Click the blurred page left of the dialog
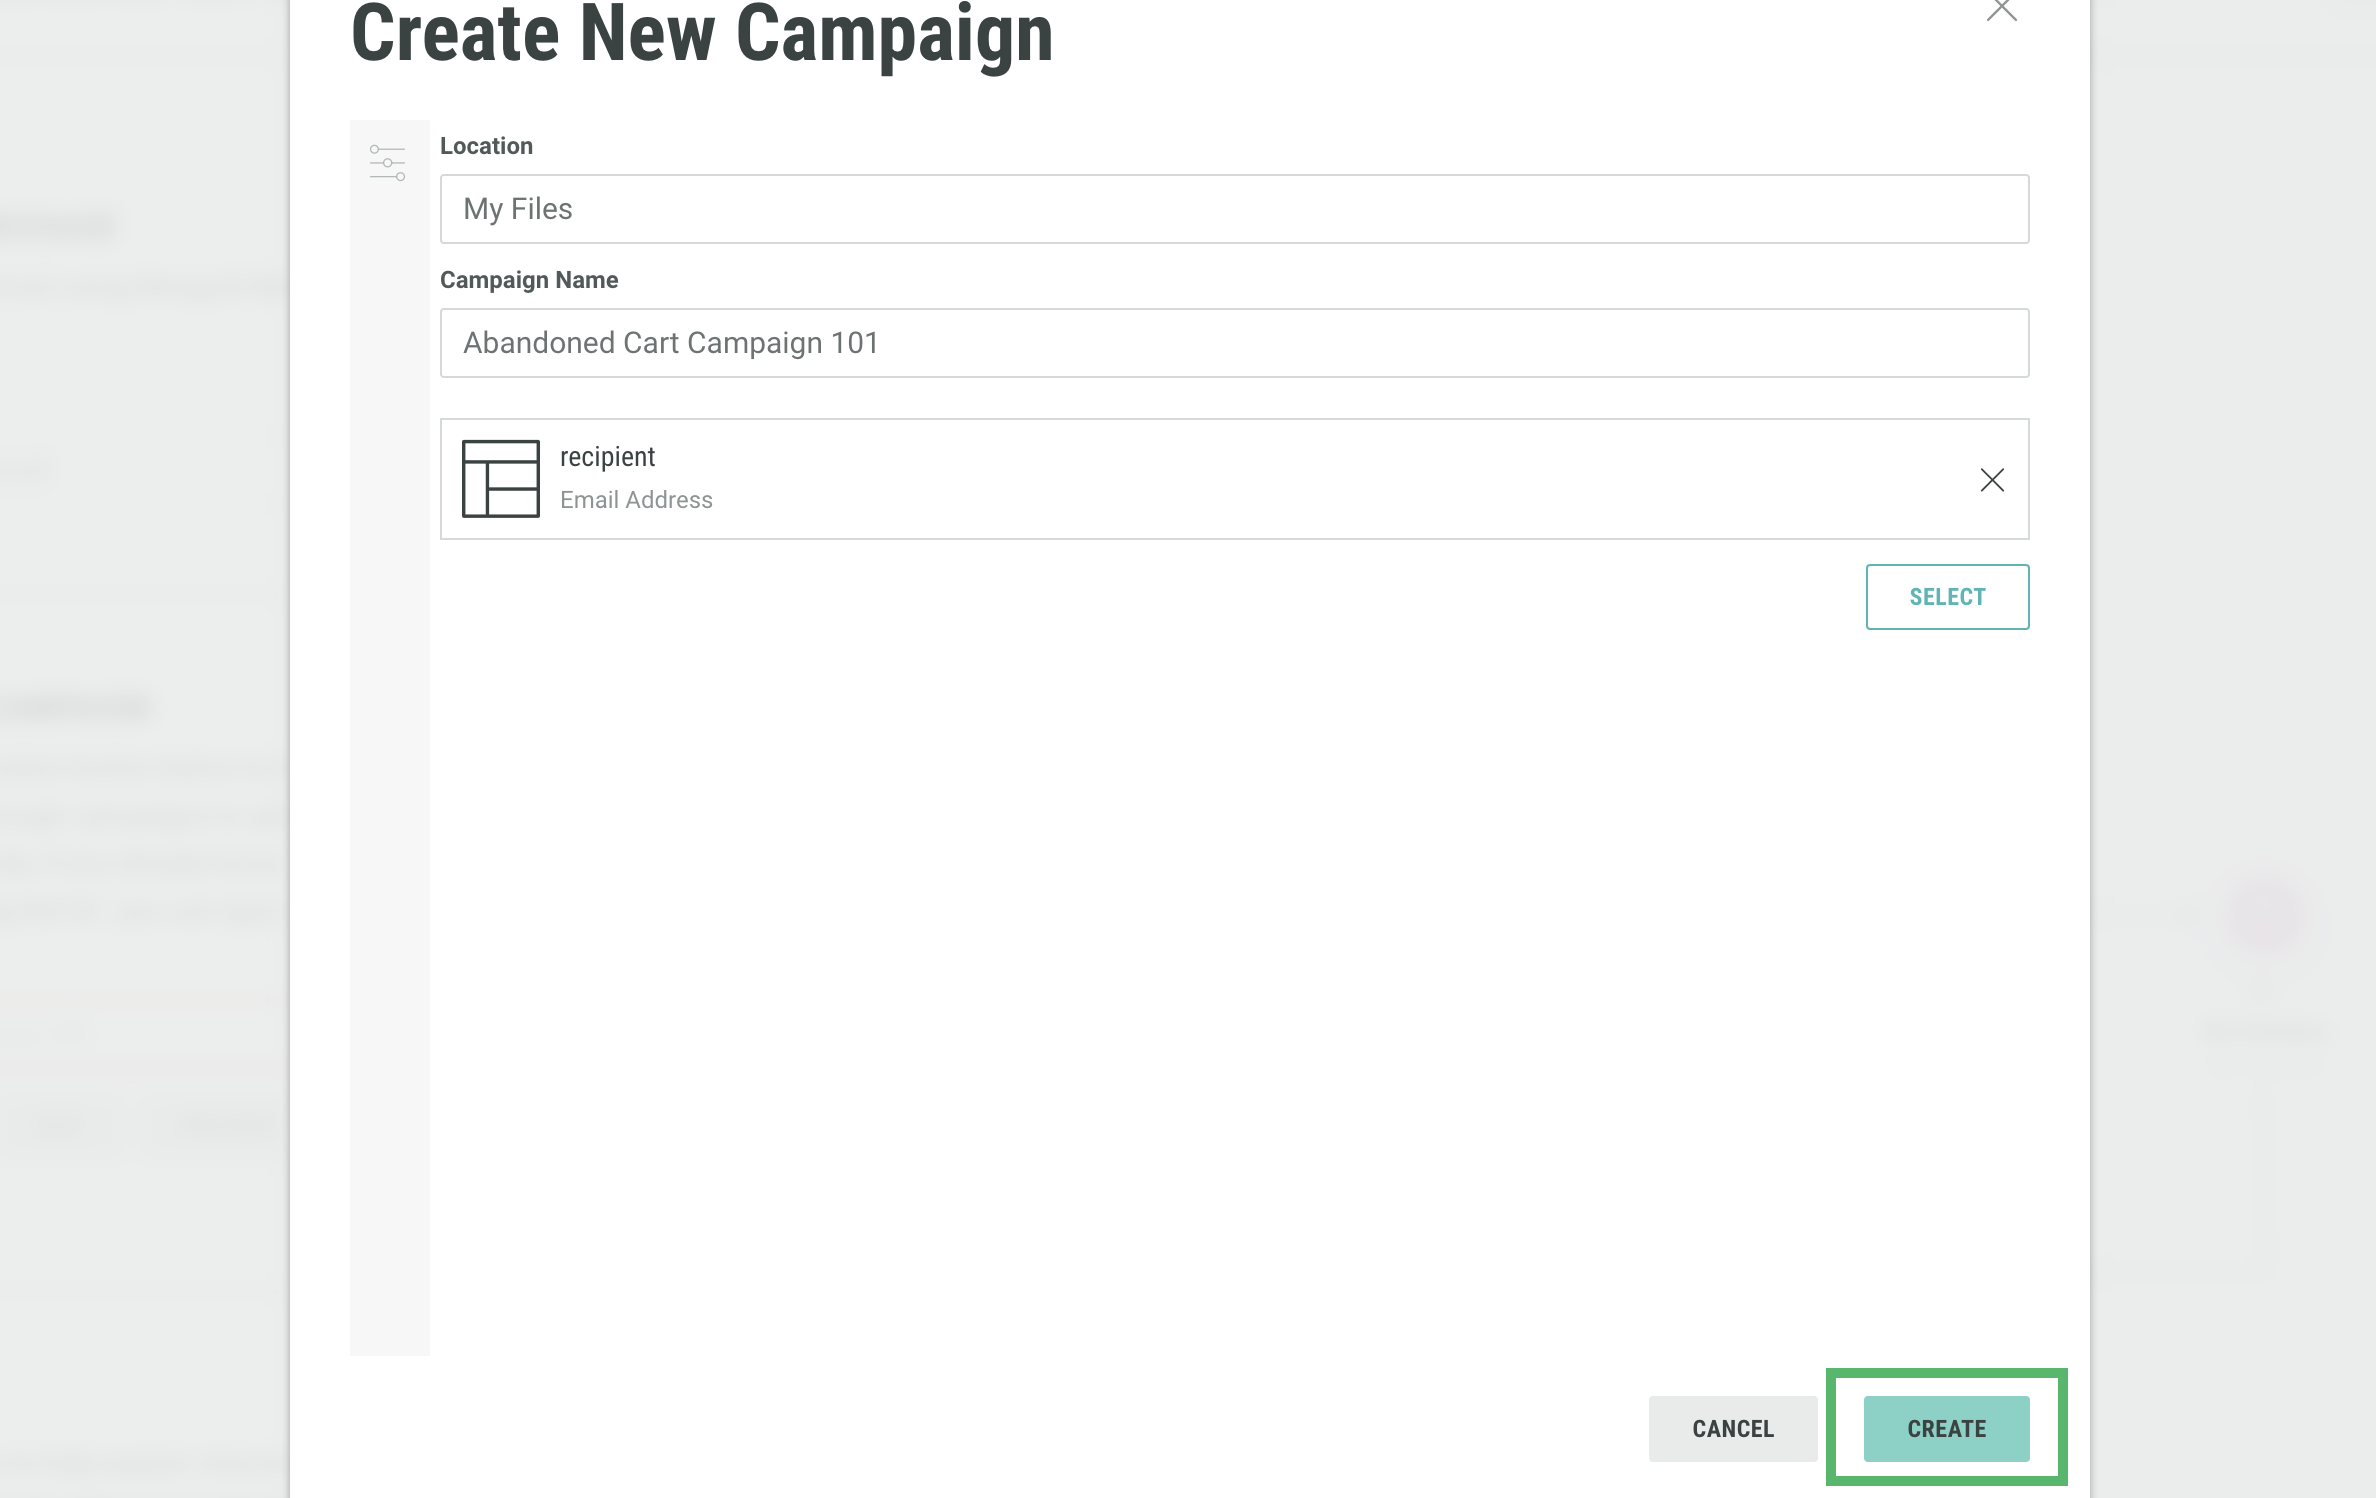 [x=140, y=600]
